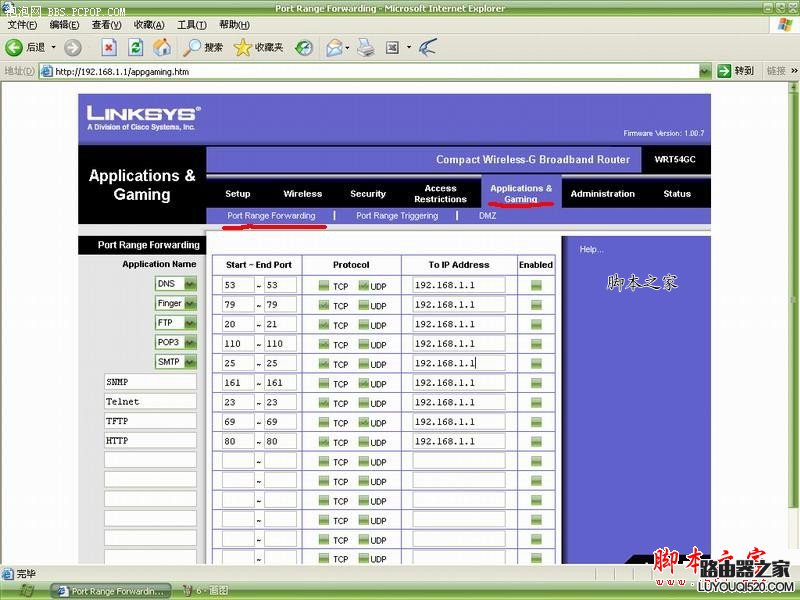Toggle UDP checkbox for FTP 20-21 row
The width and height of the screenshot is (800, 600).
coord(363,324)
